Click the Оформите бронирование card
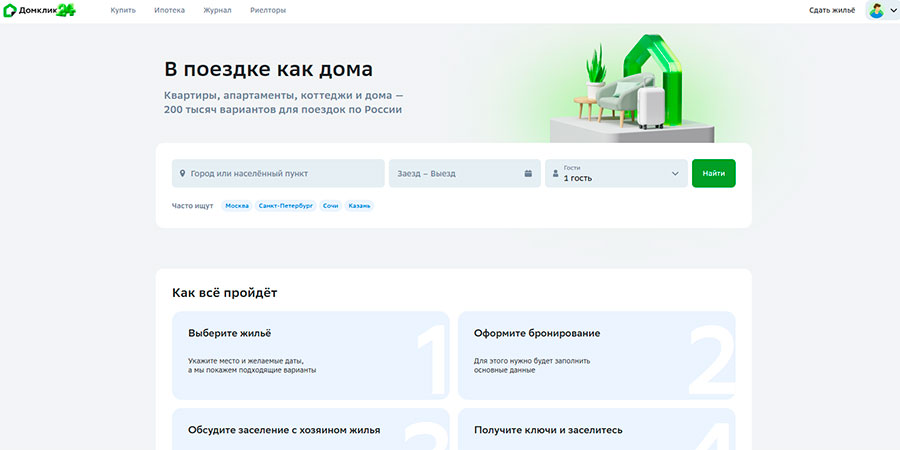900x450 pixels. [x=596, y=355]
